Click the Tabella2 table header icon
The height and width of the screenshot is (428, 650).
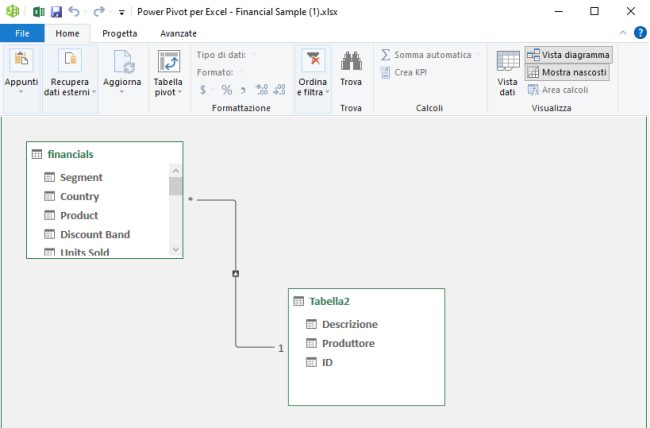point(298,301)
